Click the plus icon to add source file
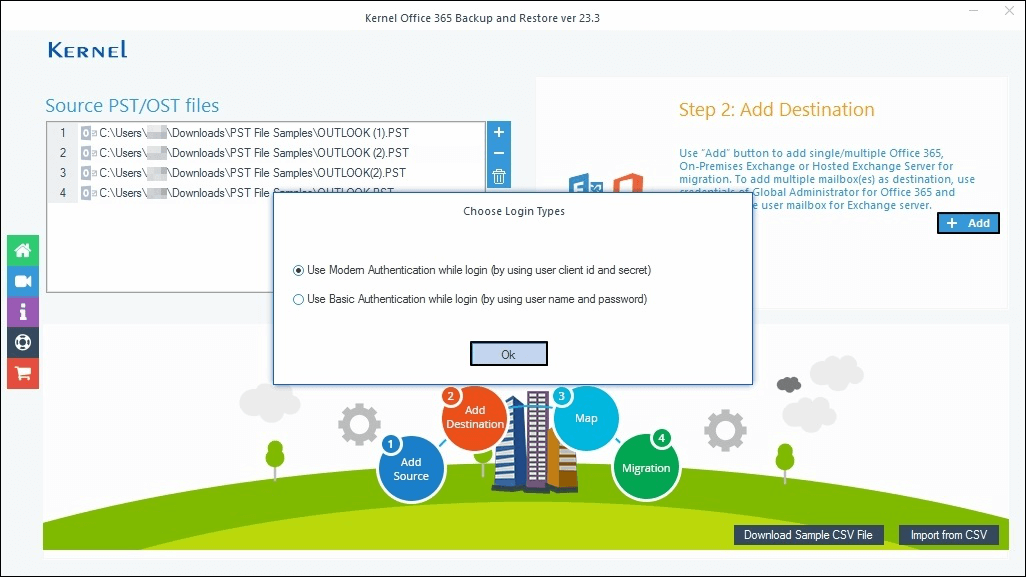This screenshot has width=1026, height=577. click(499, 132)
